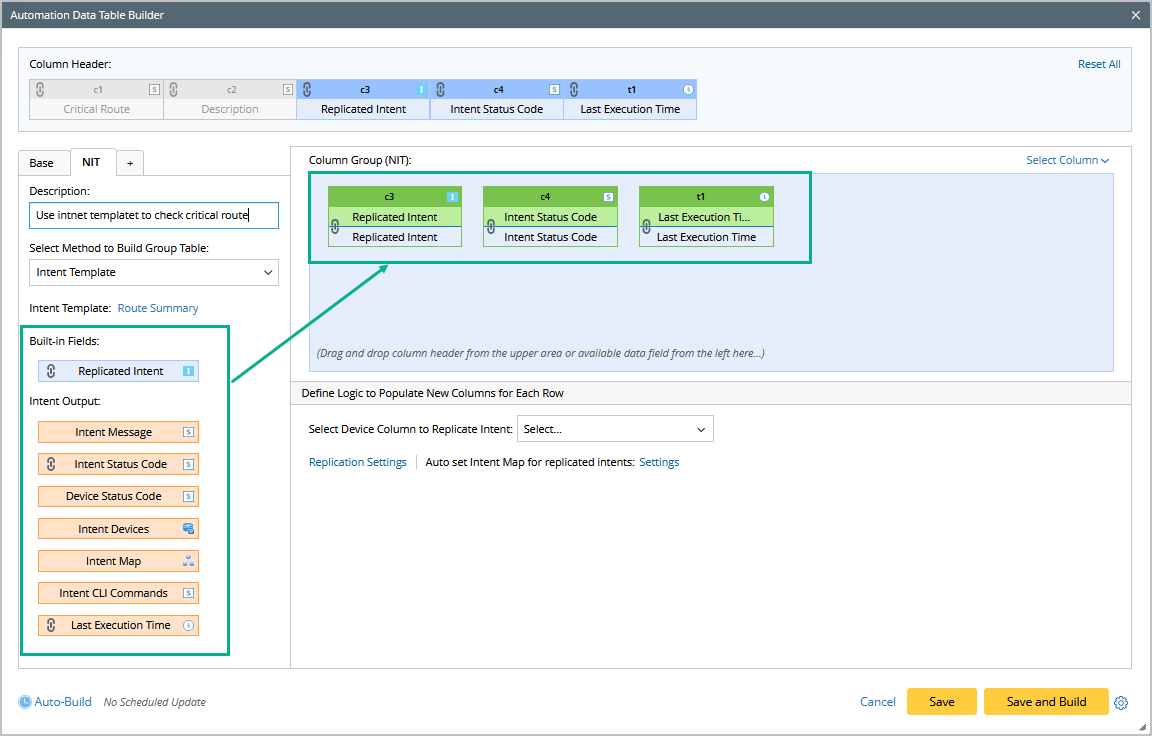
Task: Click the settings gear beside Save and Build
Action: coord(1121,703)
